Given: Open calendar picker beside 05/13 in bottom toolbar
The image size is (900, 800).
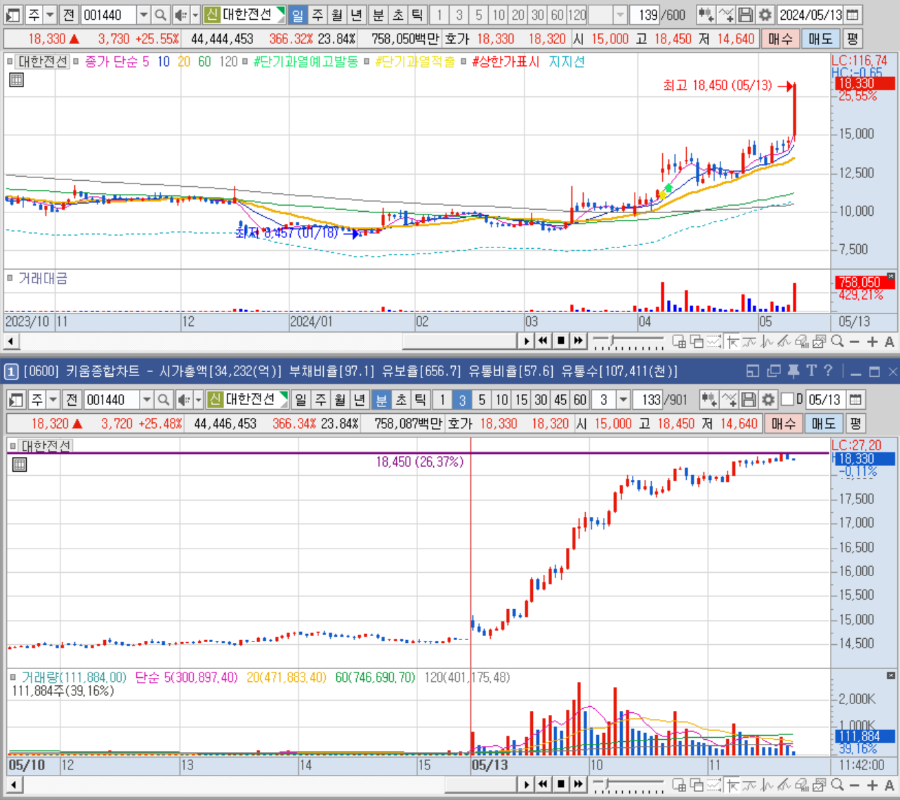Looking at the screenshot, I should point(855,399).
